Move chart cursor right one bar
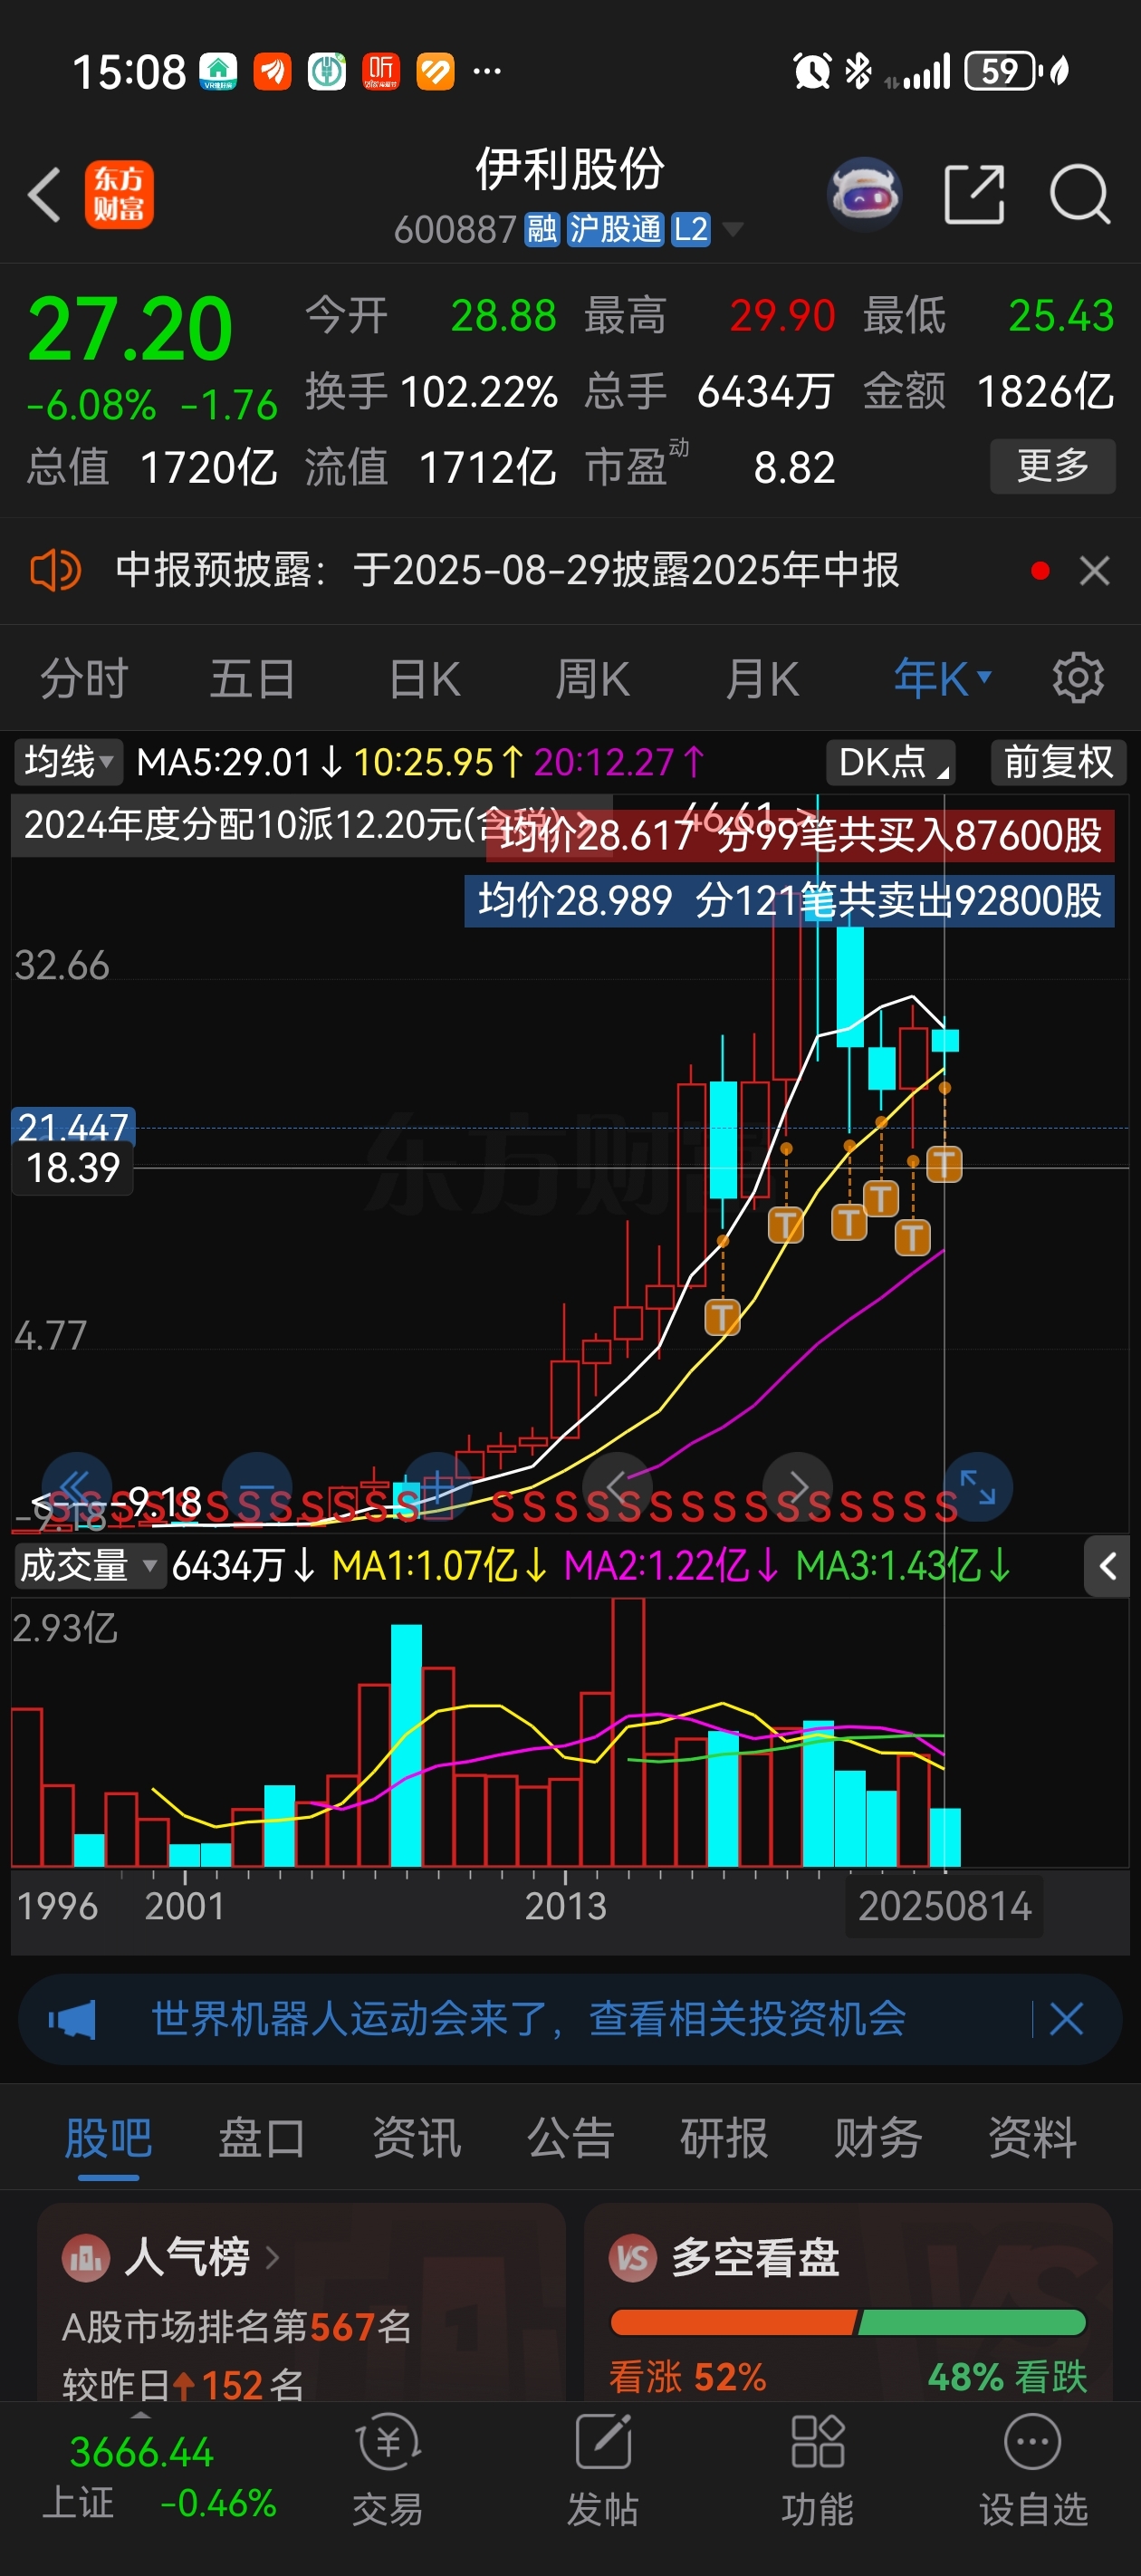Viewport: 1141px width, 2576px height. [797, 1487]
